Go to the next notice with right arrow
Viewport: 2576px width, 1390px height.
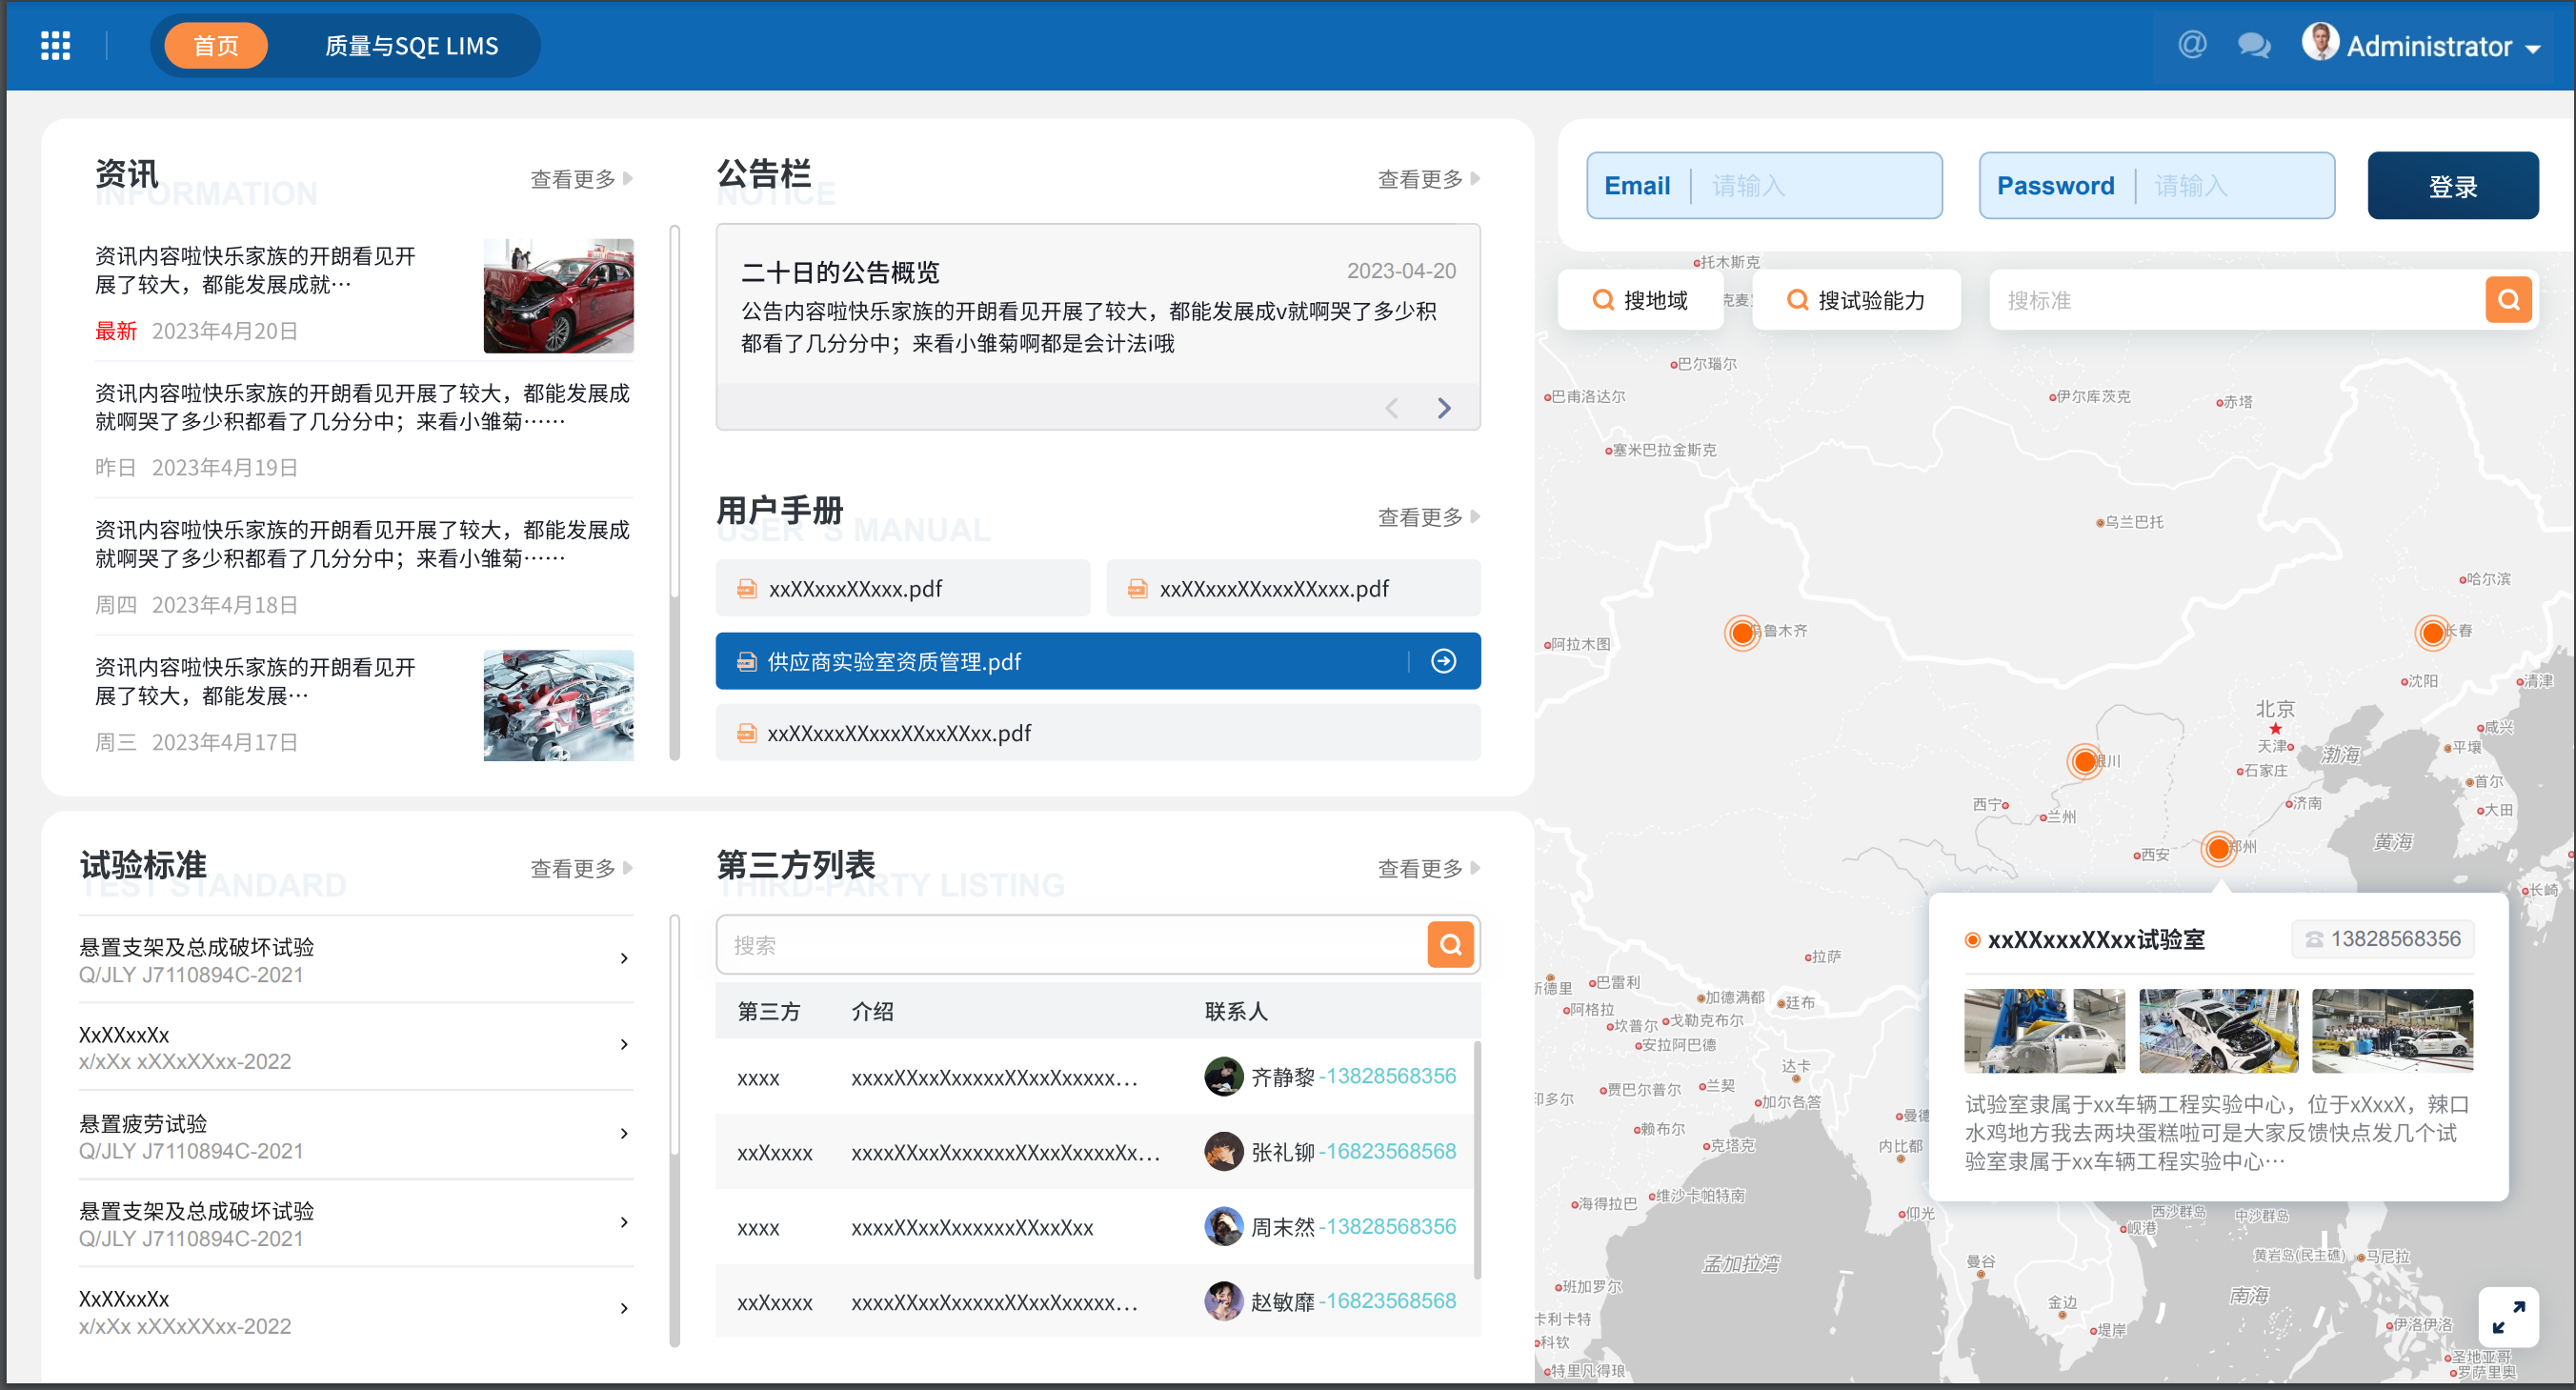coord(1444,408)
